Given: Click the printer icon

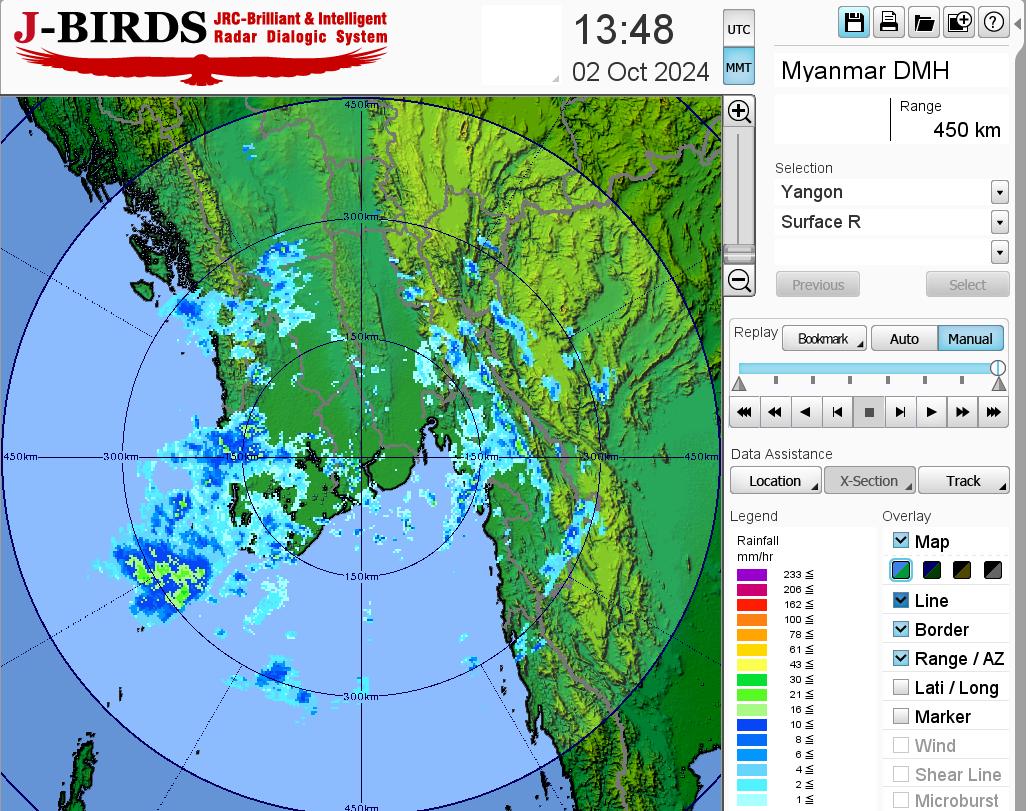Looking at the screenshot, I should coord(888,23).
